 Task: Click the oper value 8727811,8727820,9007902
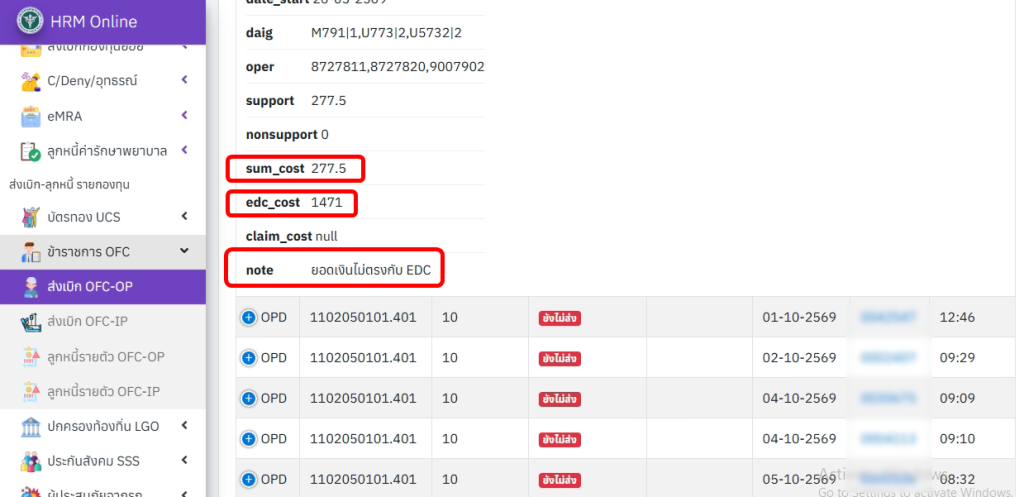[x=398, y=67]
